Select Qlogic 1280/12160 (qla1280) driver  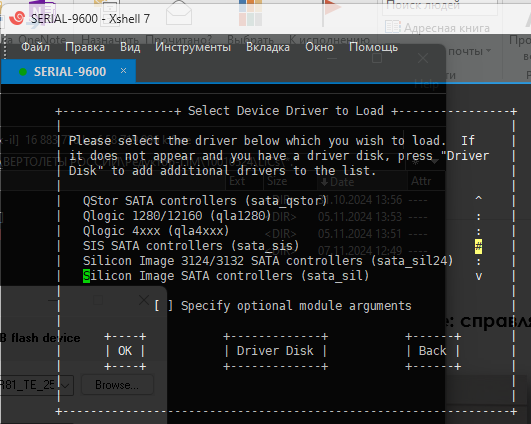tap(177, 216)
